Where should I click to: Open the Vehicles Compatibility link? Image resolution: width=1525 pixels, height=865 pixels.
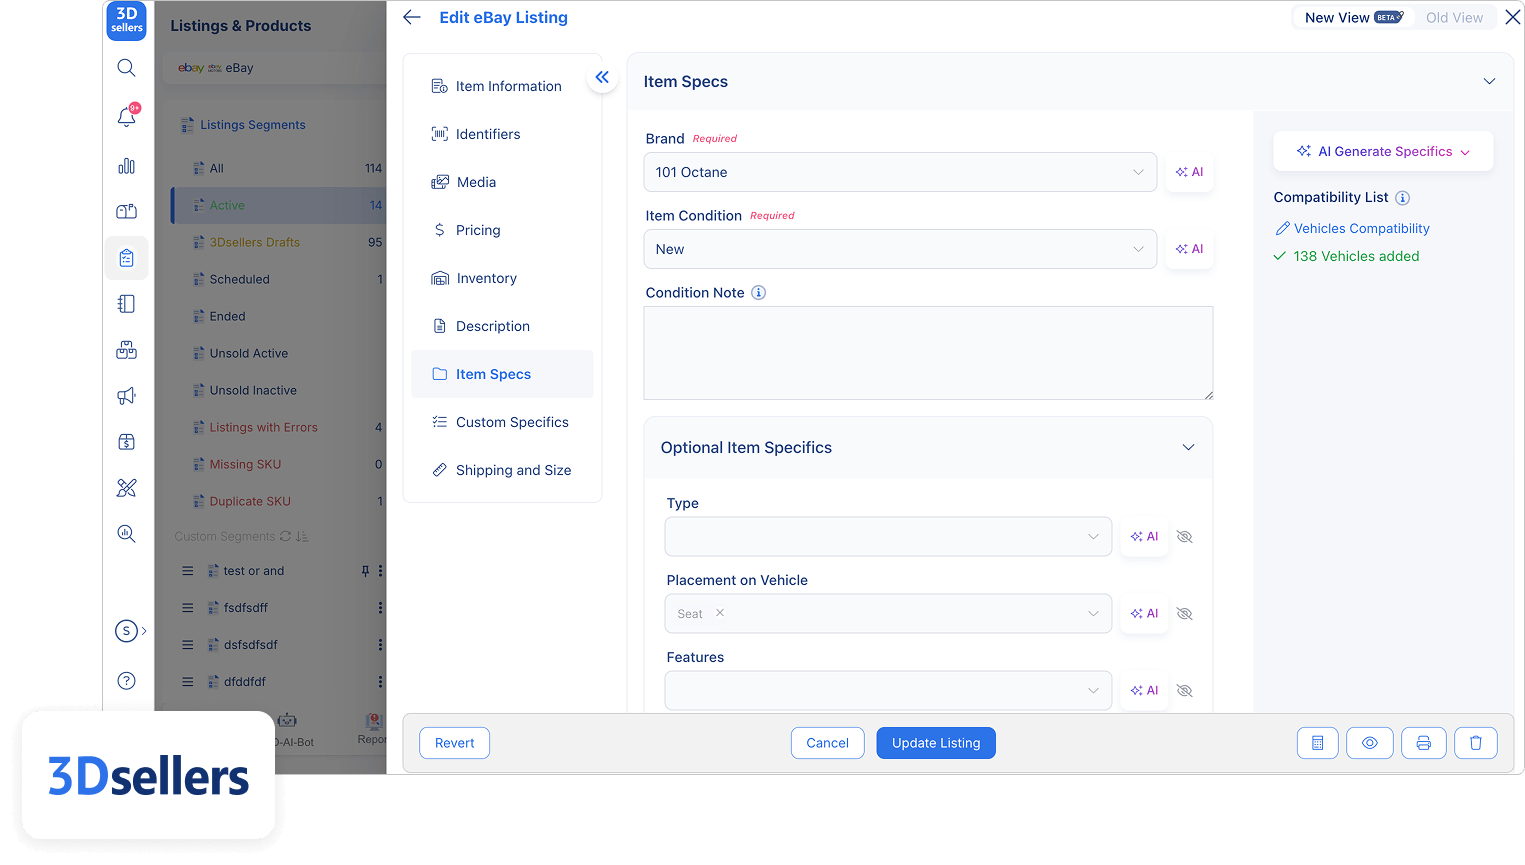point(1353,229)
